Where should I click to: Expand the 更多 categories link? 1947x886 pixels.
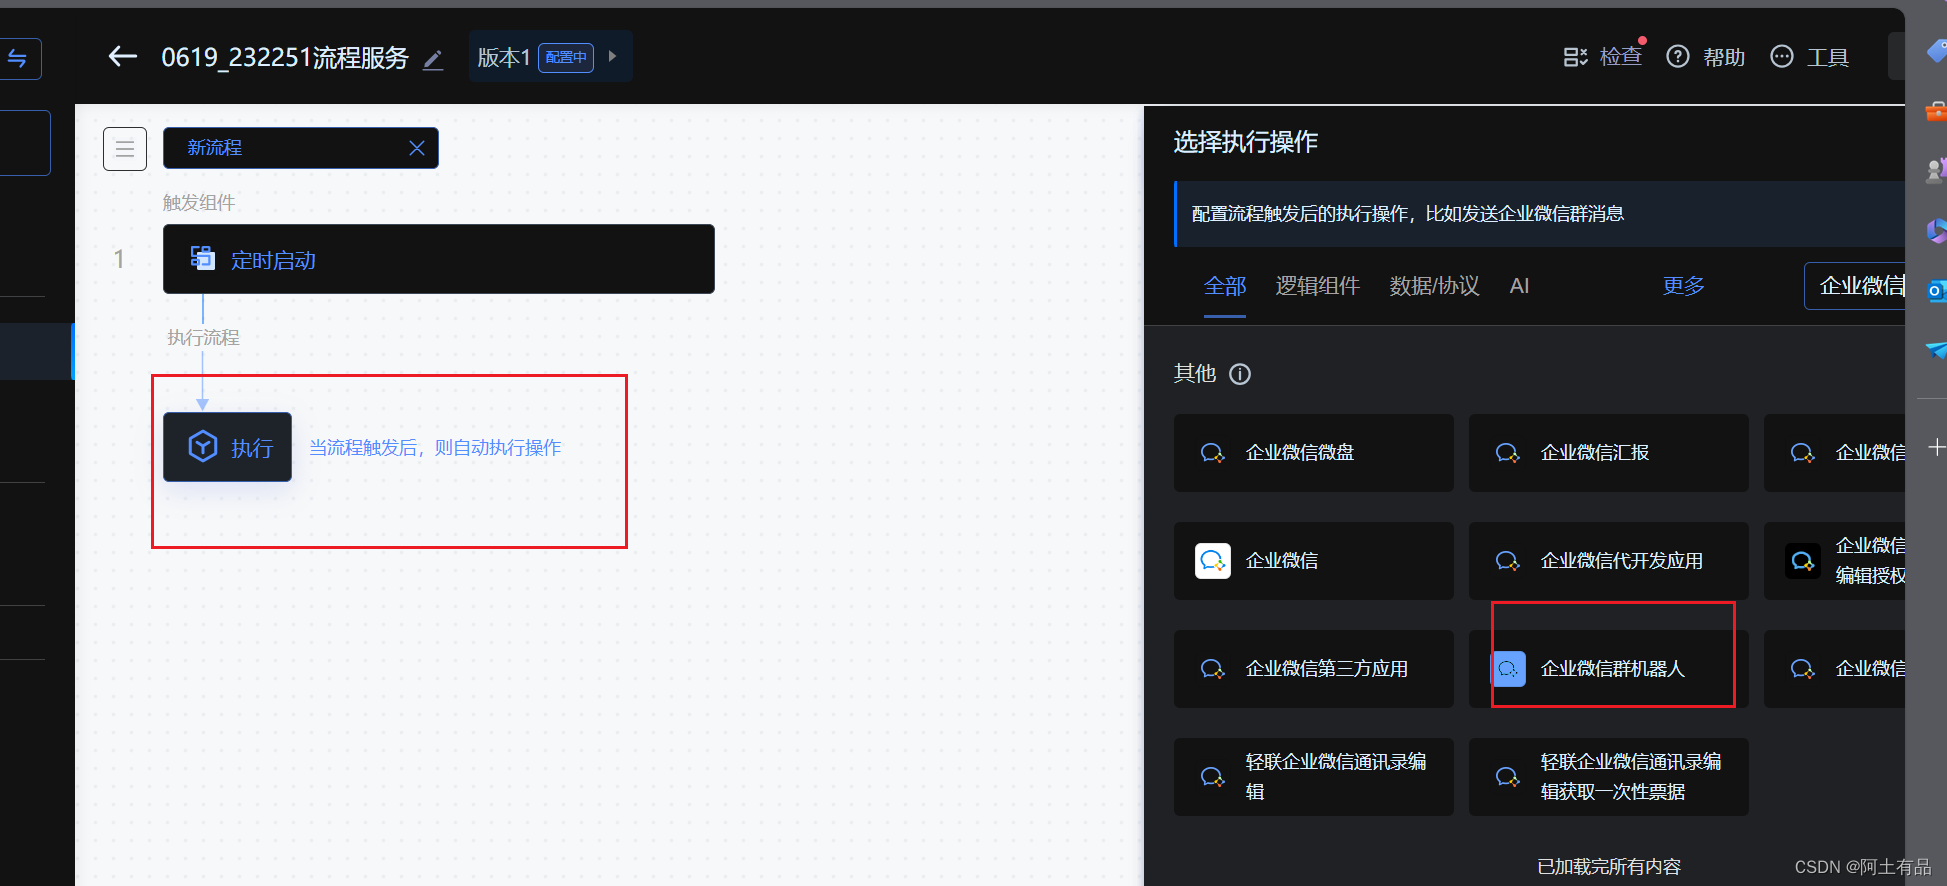click(x=1683, y=286)
